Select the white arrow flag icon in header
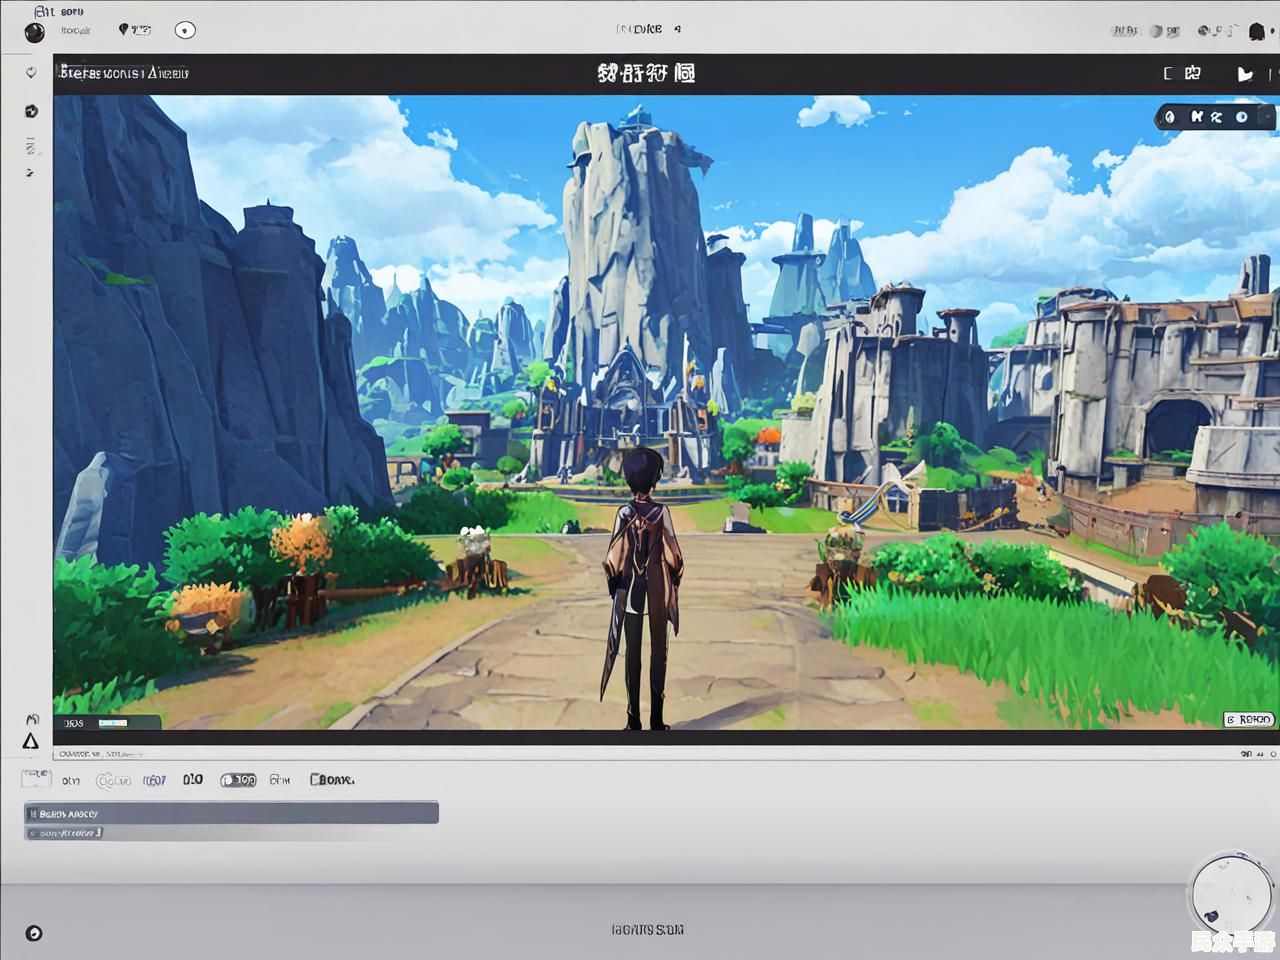The image size is (1280, 960). [1245, 74]
